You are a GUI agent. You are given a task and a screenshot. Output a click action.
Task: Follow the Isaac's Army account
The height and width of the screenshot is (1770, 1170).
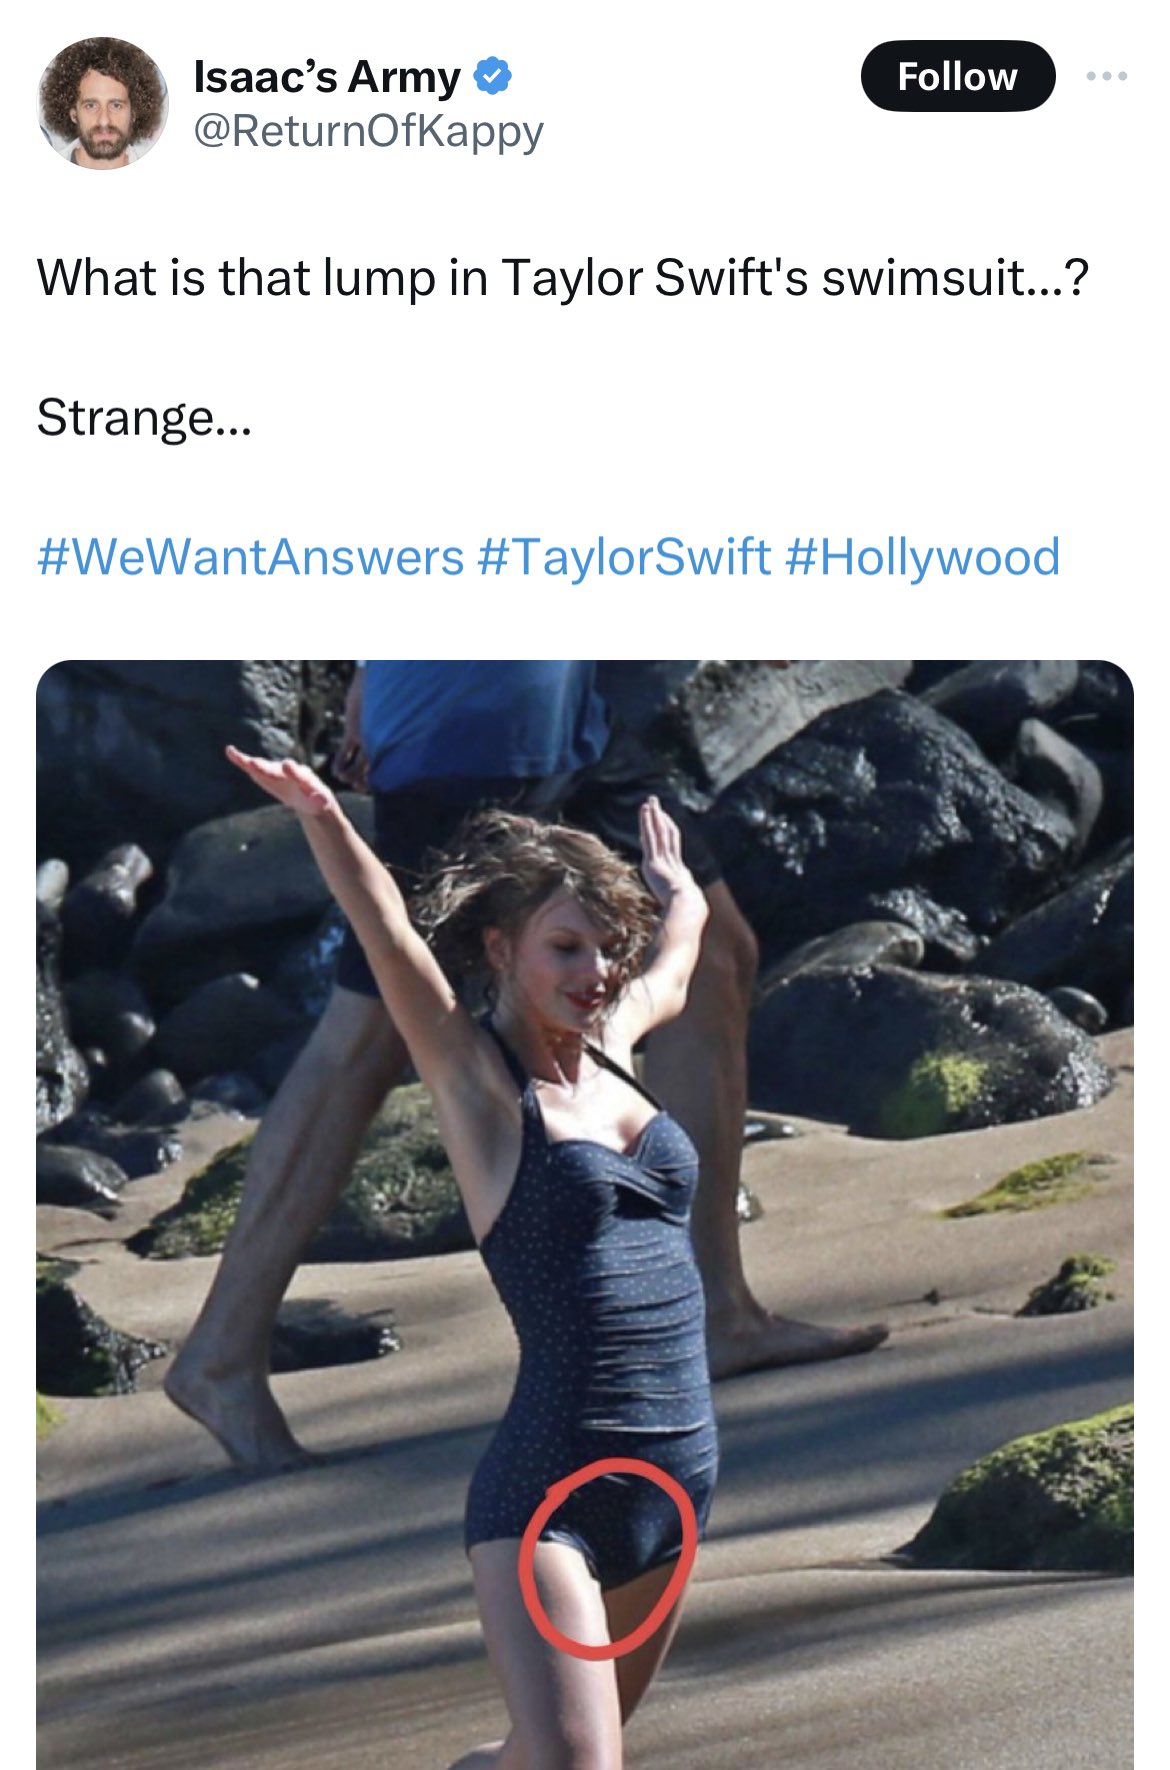point(957,76)
